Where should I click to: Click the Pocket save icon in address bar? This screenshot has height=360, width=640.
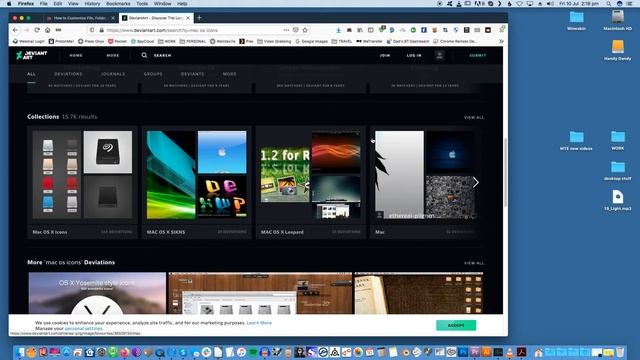click(296, 30)
